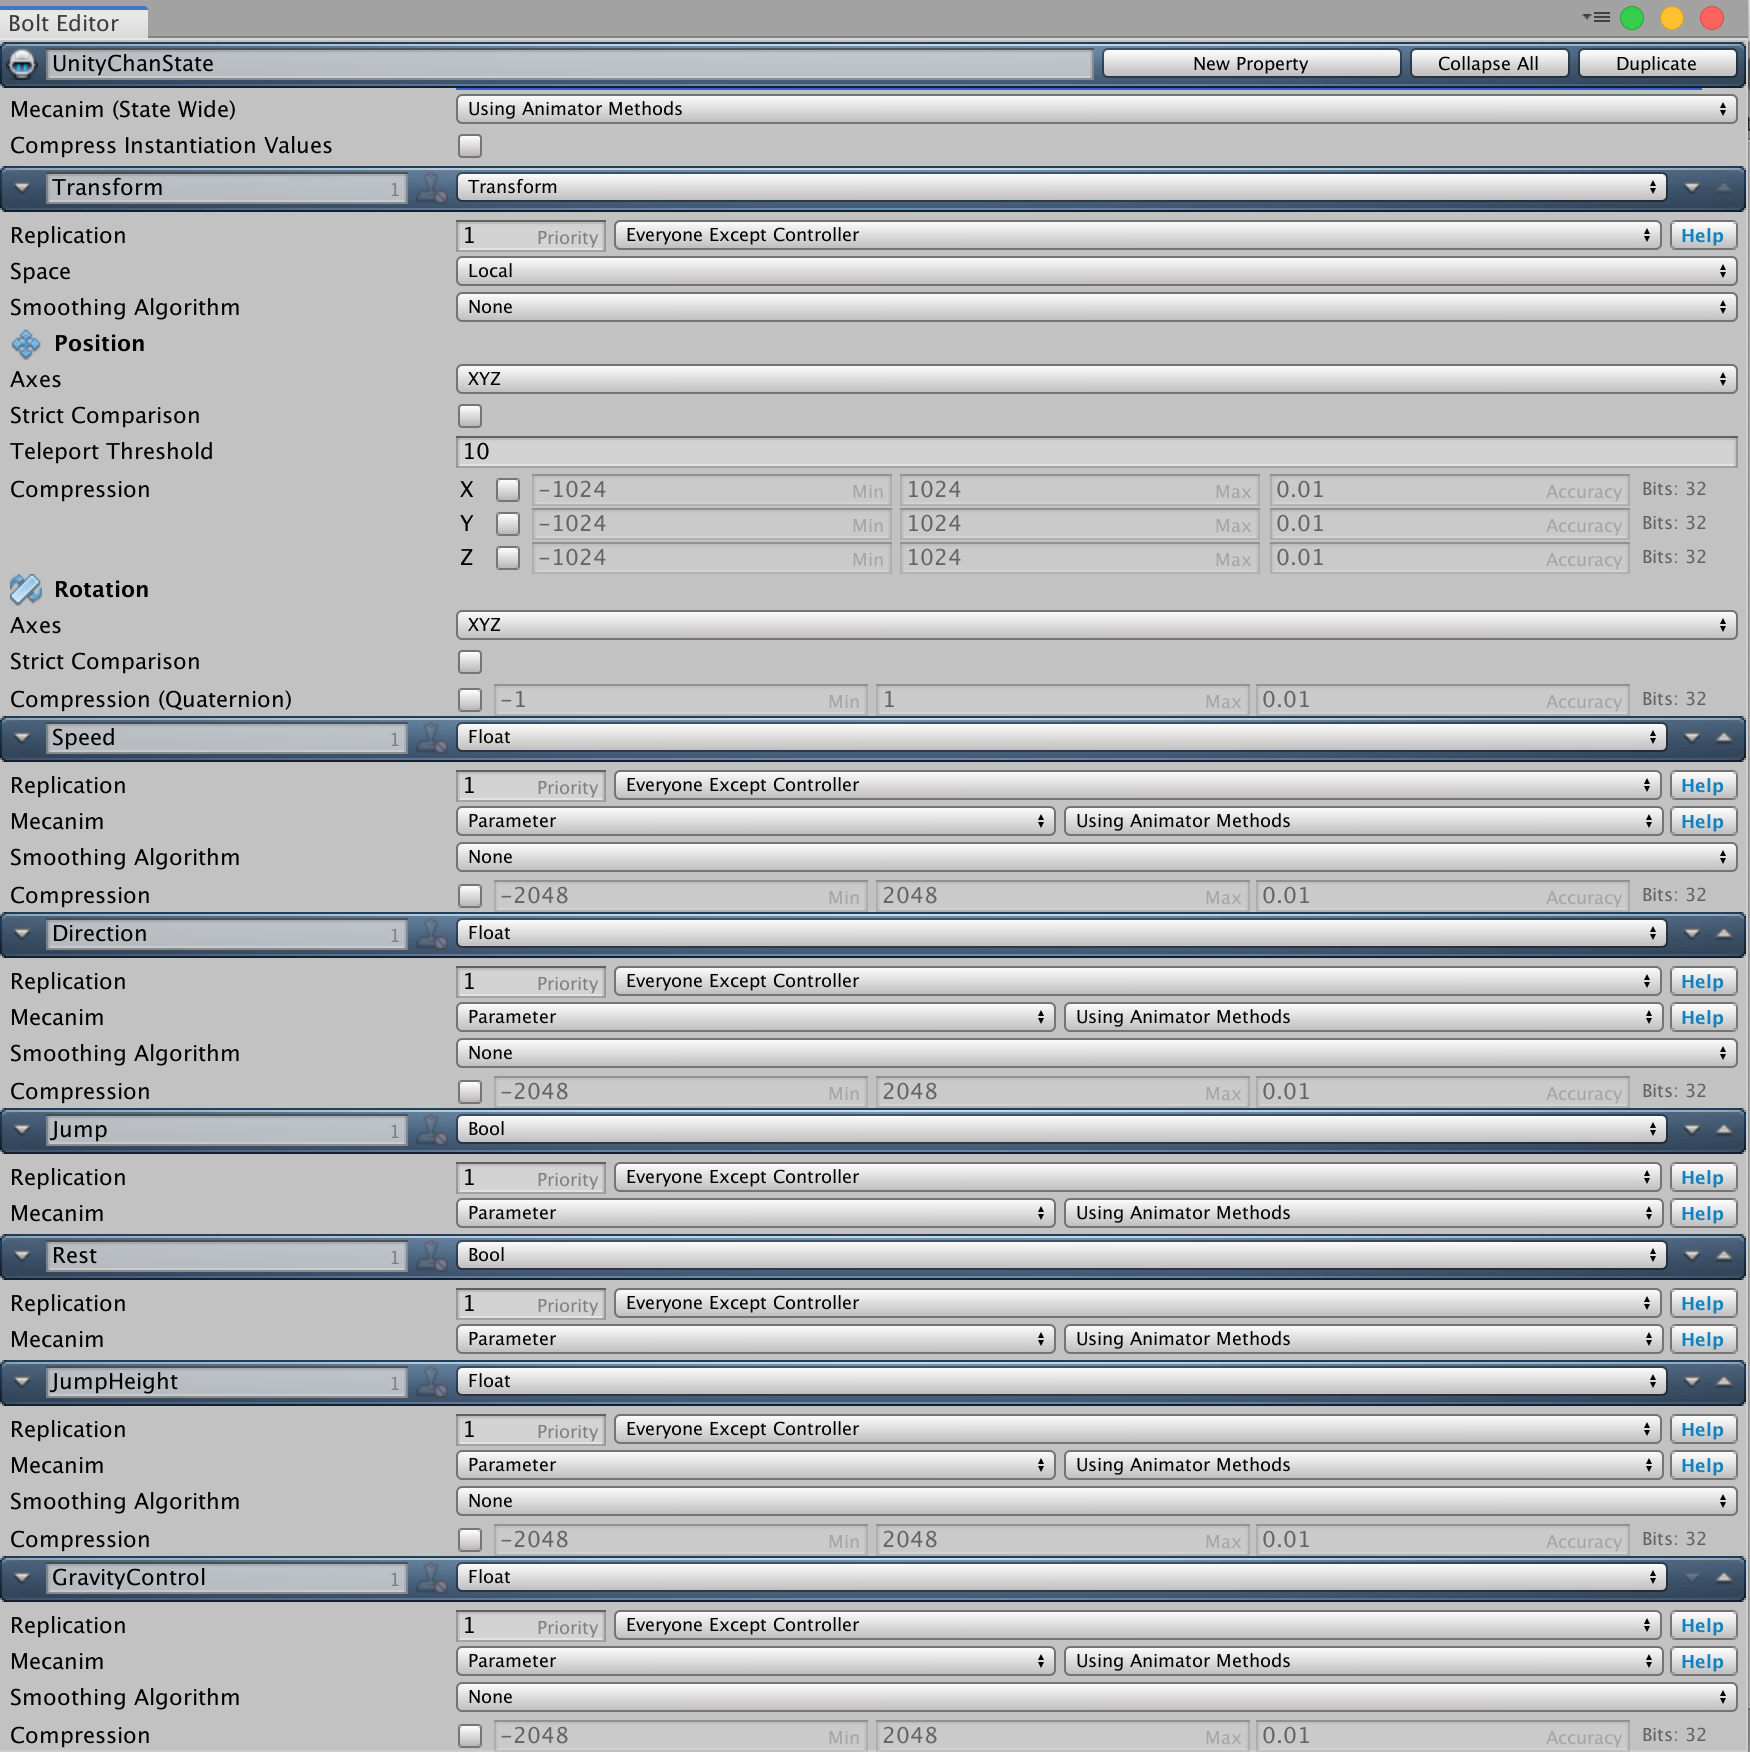
Task: Open Rotation Axes dropdown
Action: point(1096,625)
